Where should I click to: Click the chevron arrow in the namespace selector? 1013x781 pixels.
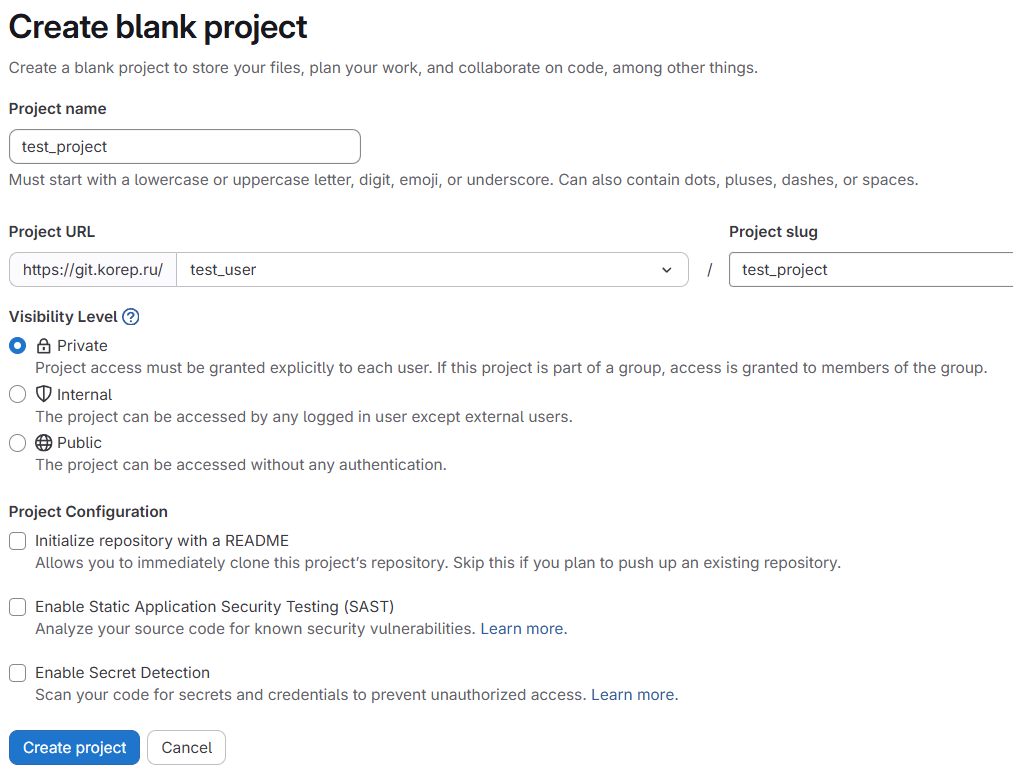point(667,270)
